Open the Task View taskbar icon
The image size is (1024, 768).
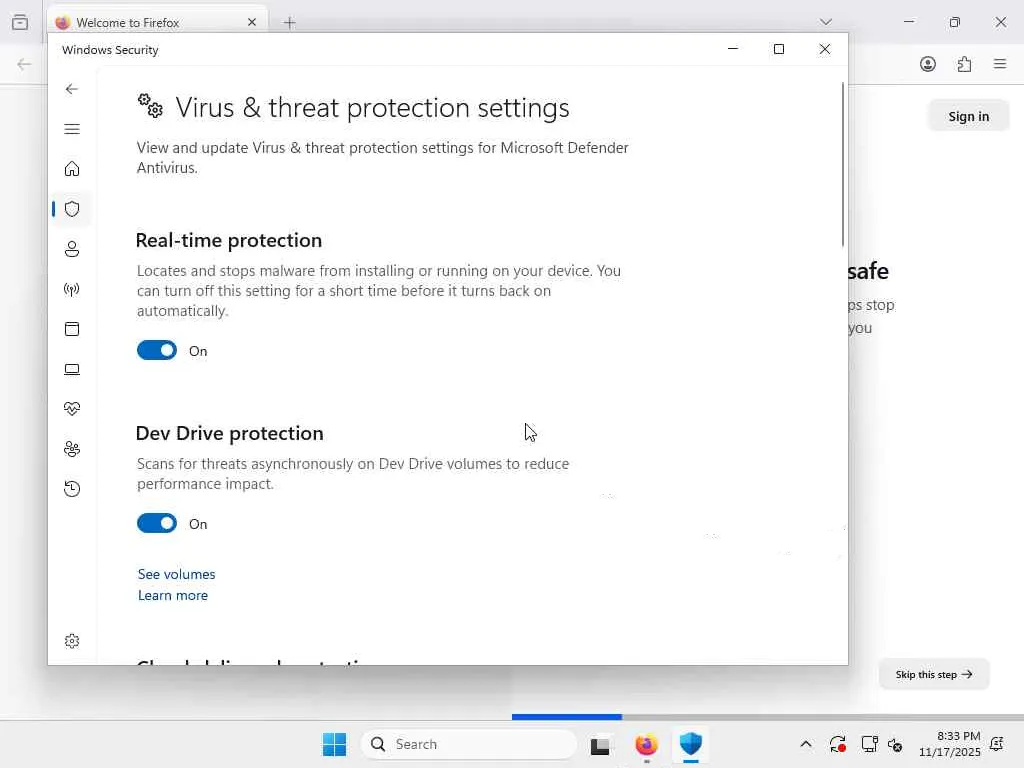[x=600, y=744]
